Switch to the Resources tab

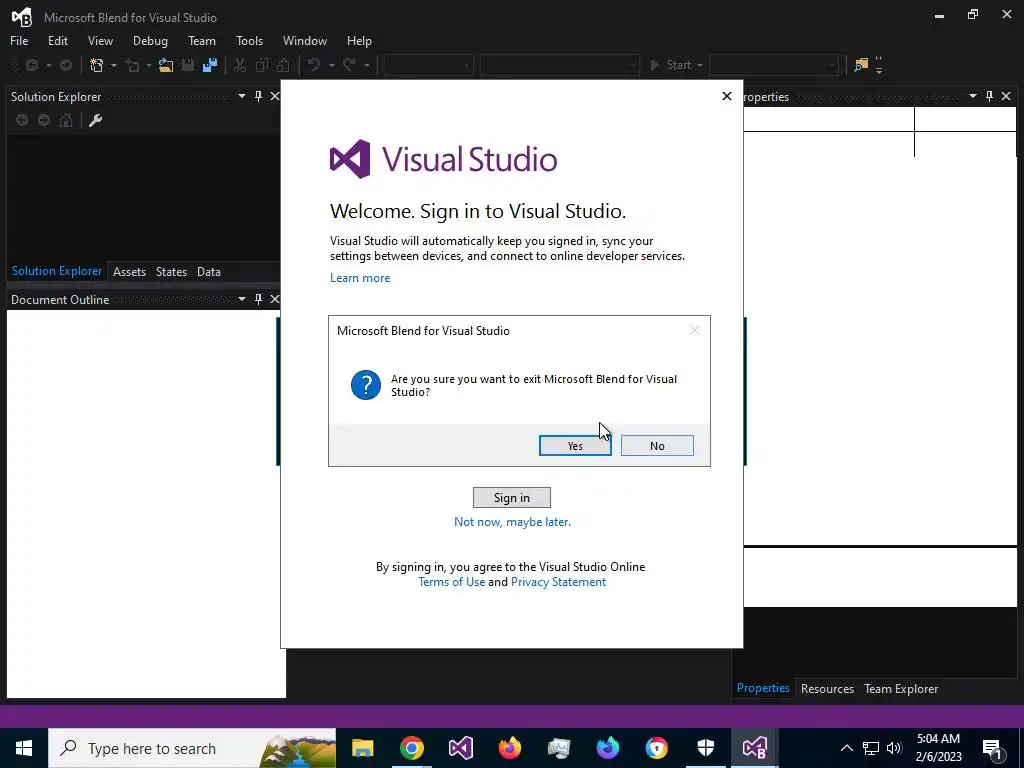827,688
